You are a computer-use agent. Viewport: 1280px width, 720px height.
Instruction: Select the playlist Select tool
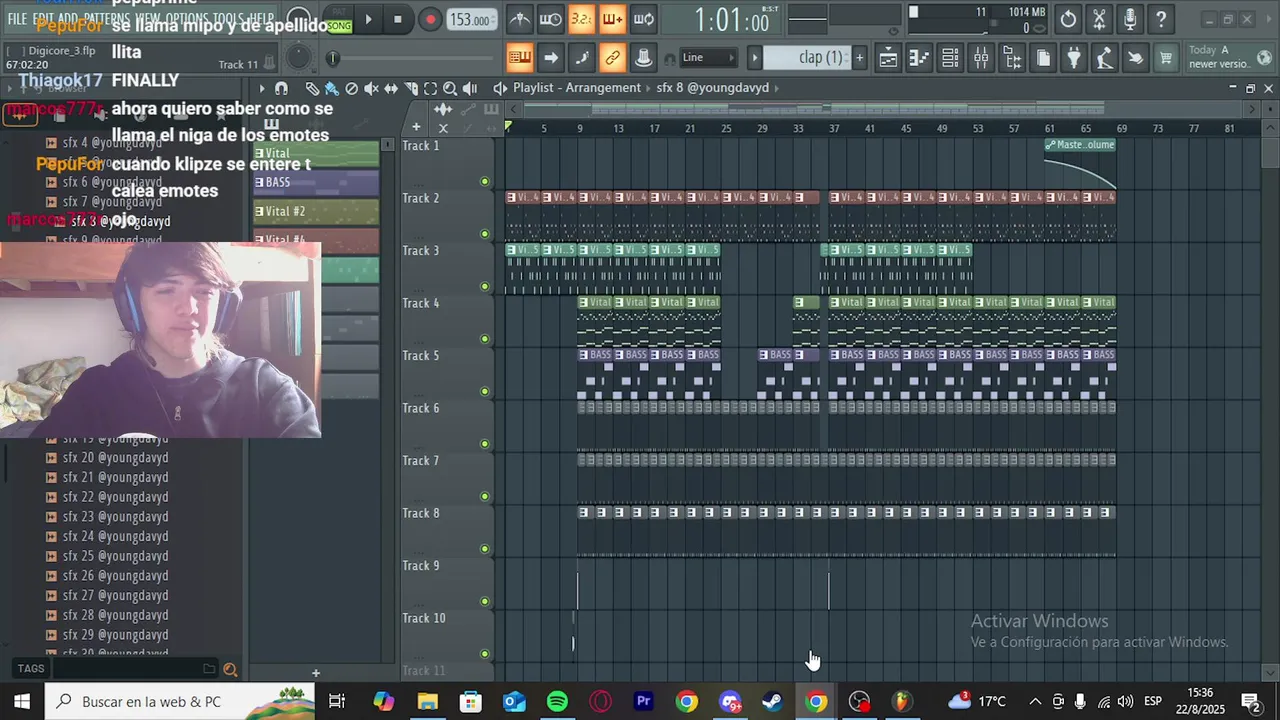(x=430, y=88)
